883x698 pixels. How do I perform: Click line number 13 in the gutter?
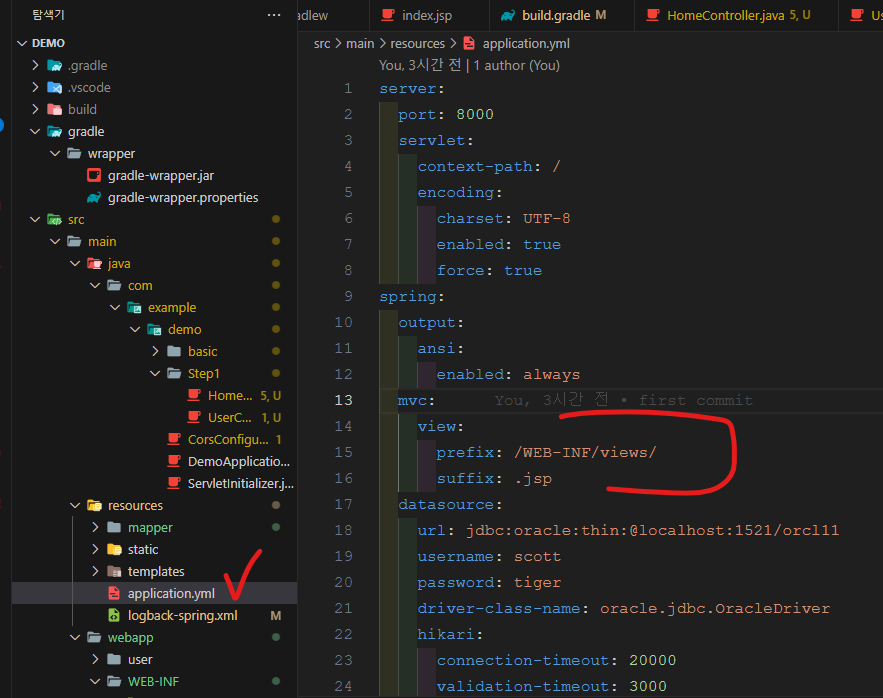343,400
